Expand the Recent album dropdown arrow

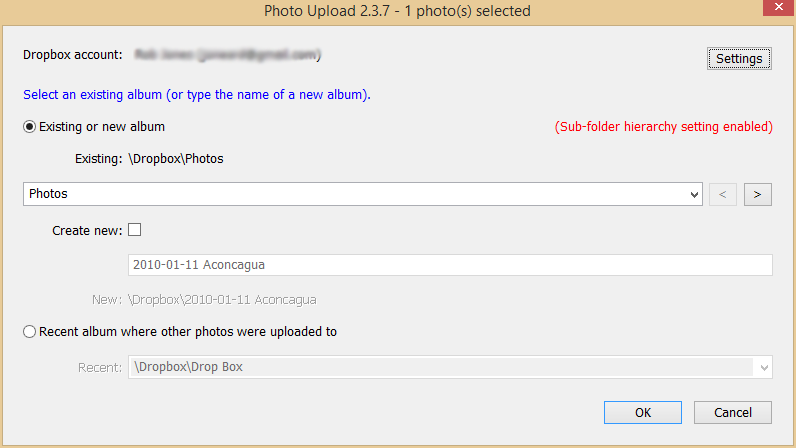click(x=765, y=368)
